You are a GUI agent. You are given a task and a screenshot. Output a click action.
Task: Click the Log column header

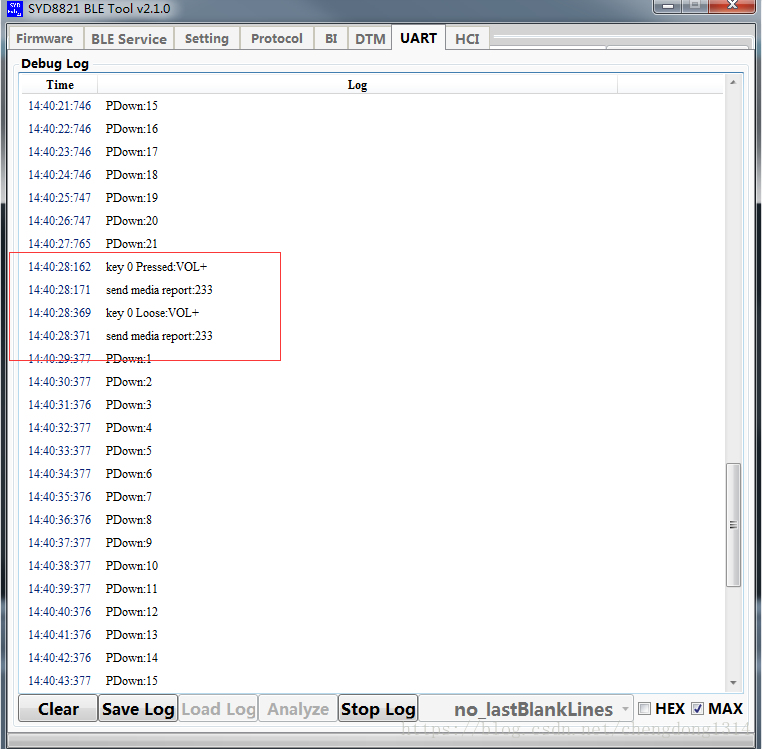tap(357, 85)
